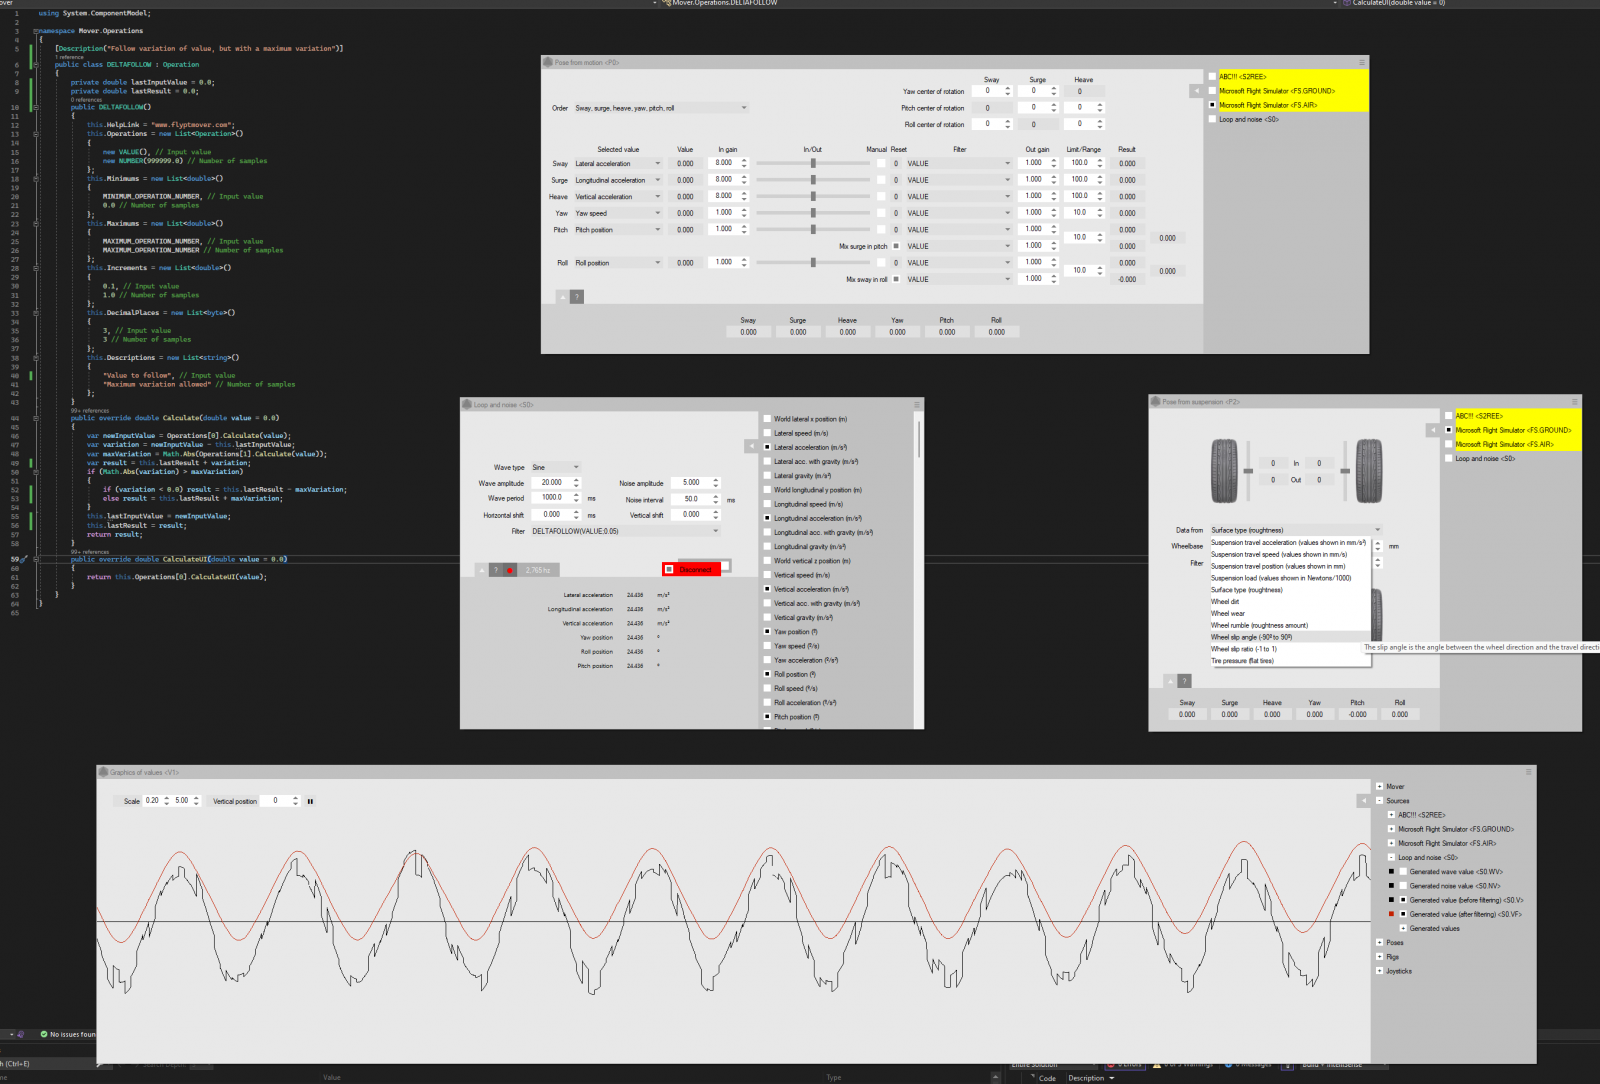Open the Pose from motion hamburger menu
This screenshot has width=1600, height=1084.
pos(1362,62)
